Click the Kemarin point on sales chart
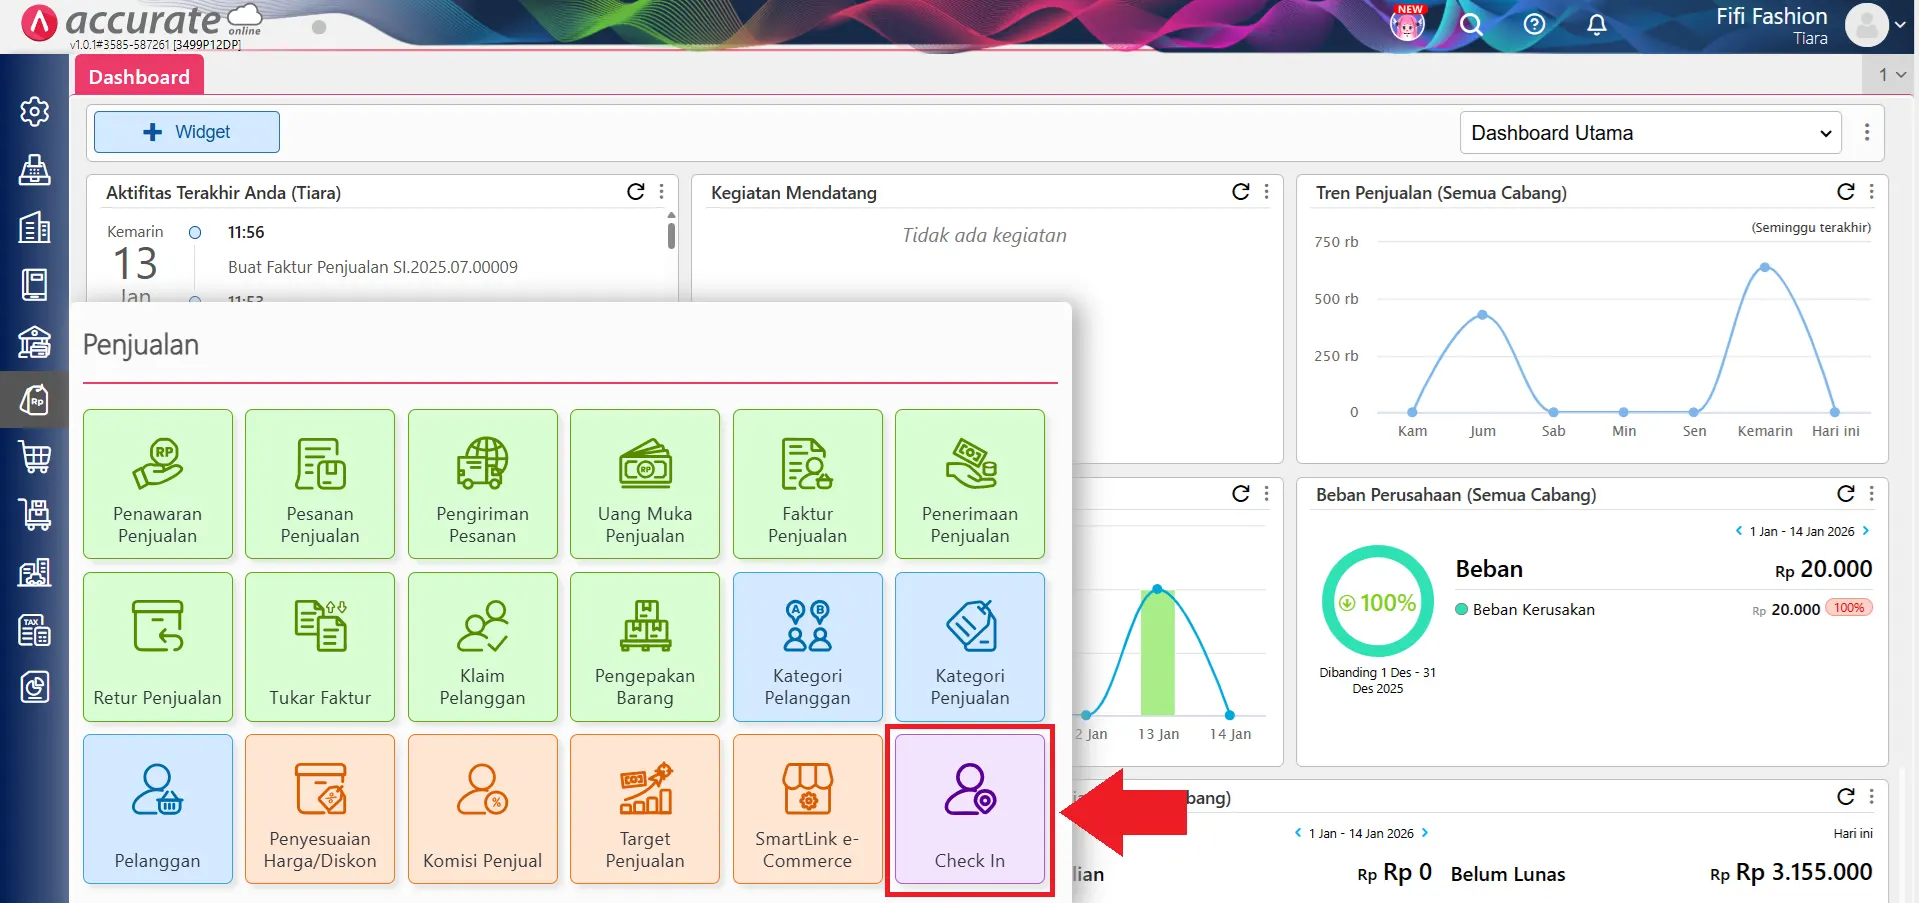Screen dimensions: 1919x903 tap(1765, 268)
